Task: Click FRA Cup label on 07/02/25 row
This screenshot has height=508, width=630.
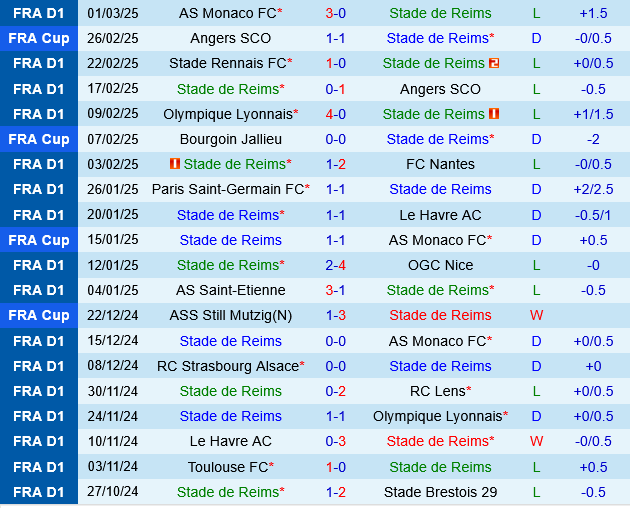Action: pos(39,139)
